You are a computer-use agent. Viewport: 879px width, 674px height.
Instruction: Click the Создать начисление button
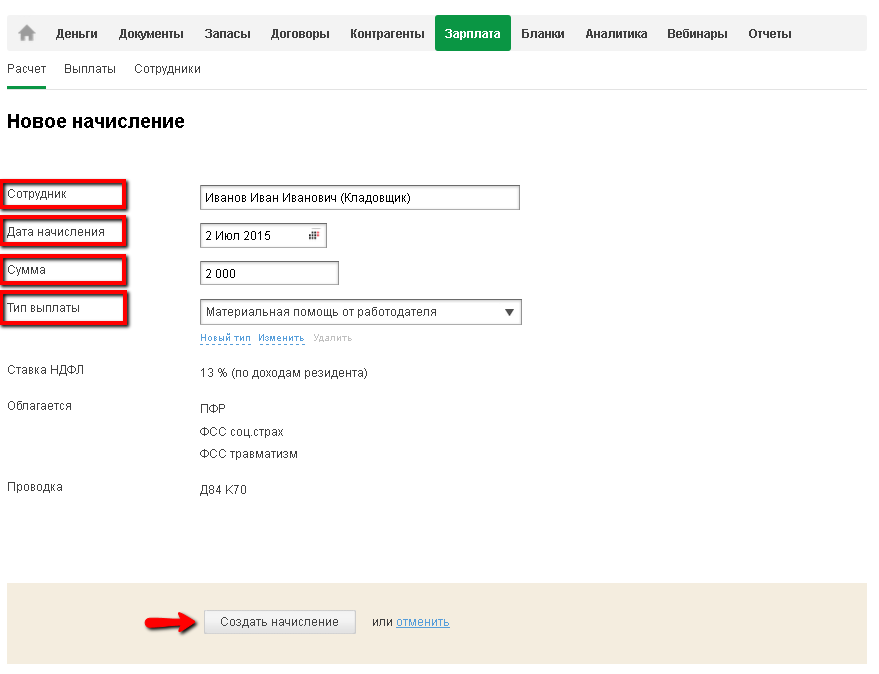[280, 622]
